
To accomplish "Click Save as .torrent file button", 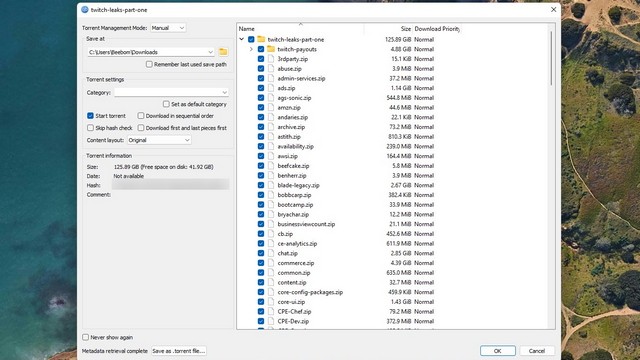I will [179, 351].
